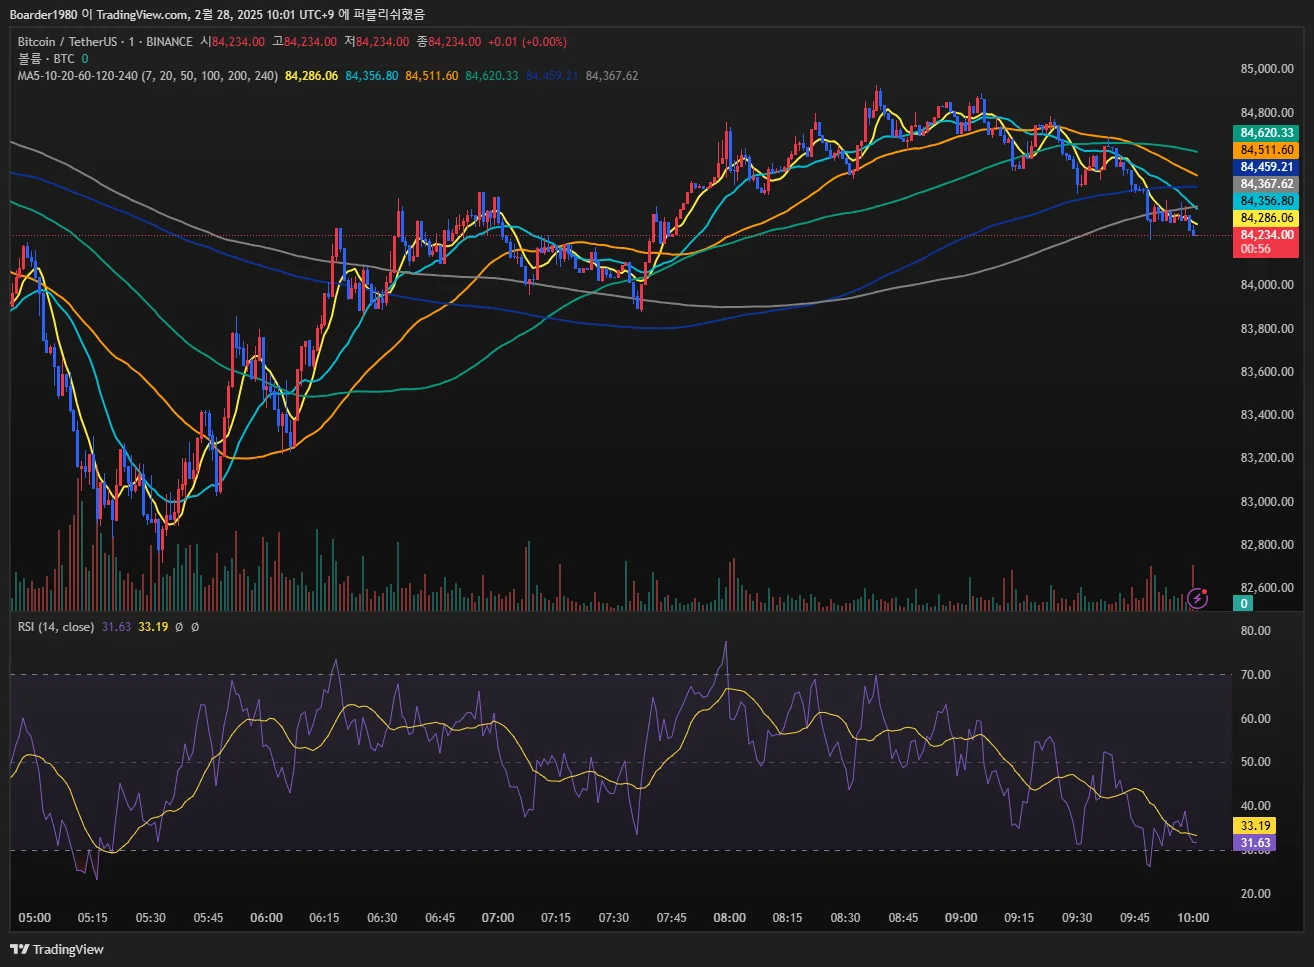The image size is (1314, 967).
Task: Click the blue 84,459.21 price axis label
Action: click(1266, 167)
